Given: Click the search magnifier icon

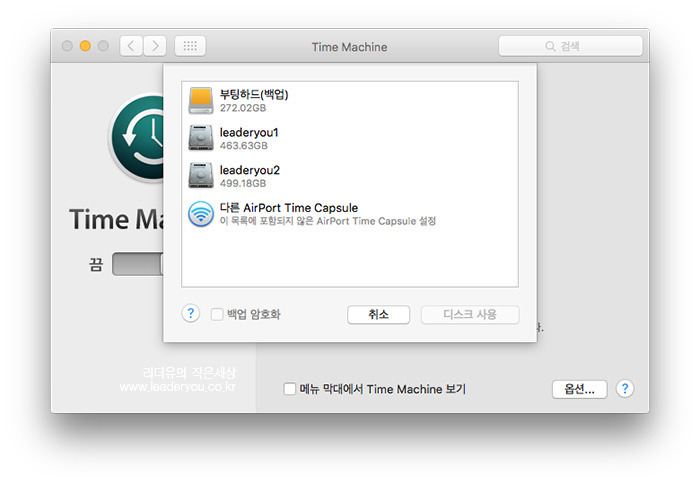Looking at the screenshot, I should pyautogui.click(x=550, y=46).
